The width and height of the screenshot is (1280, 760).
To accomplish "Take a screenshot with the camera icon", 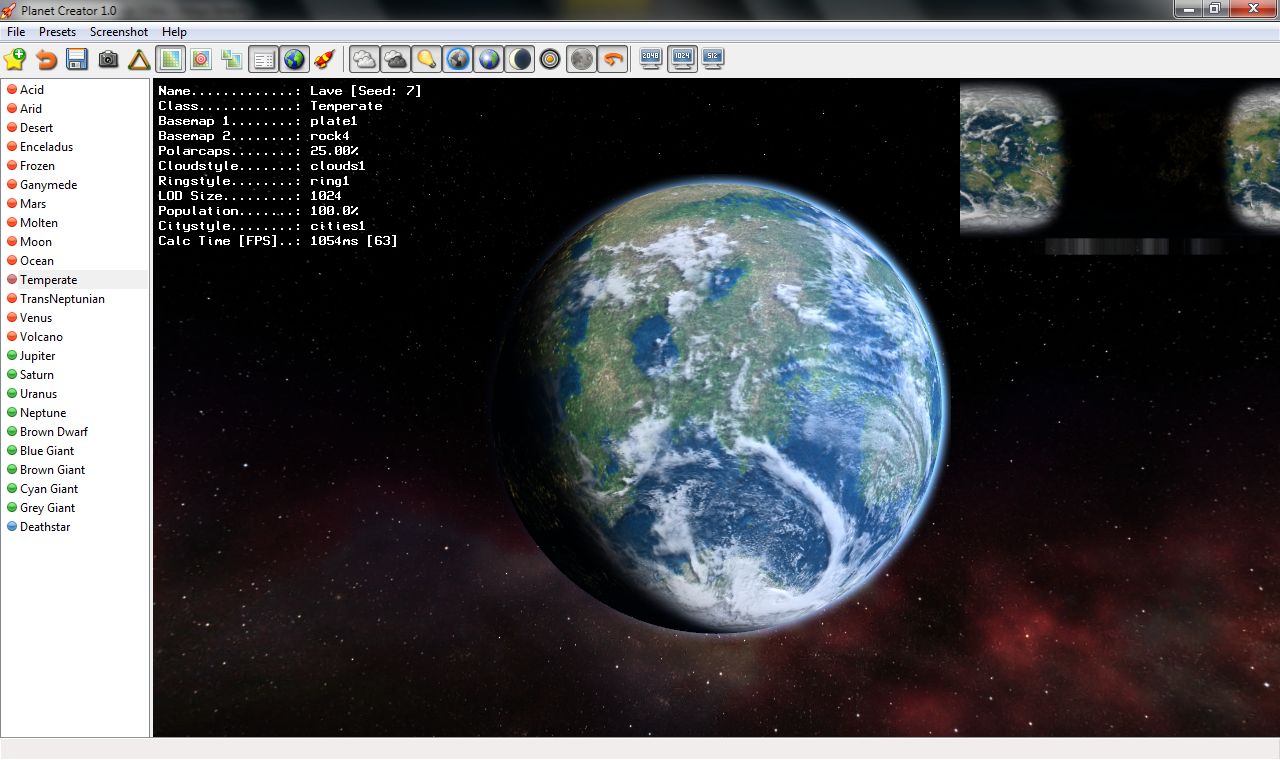I will [108, 60].
